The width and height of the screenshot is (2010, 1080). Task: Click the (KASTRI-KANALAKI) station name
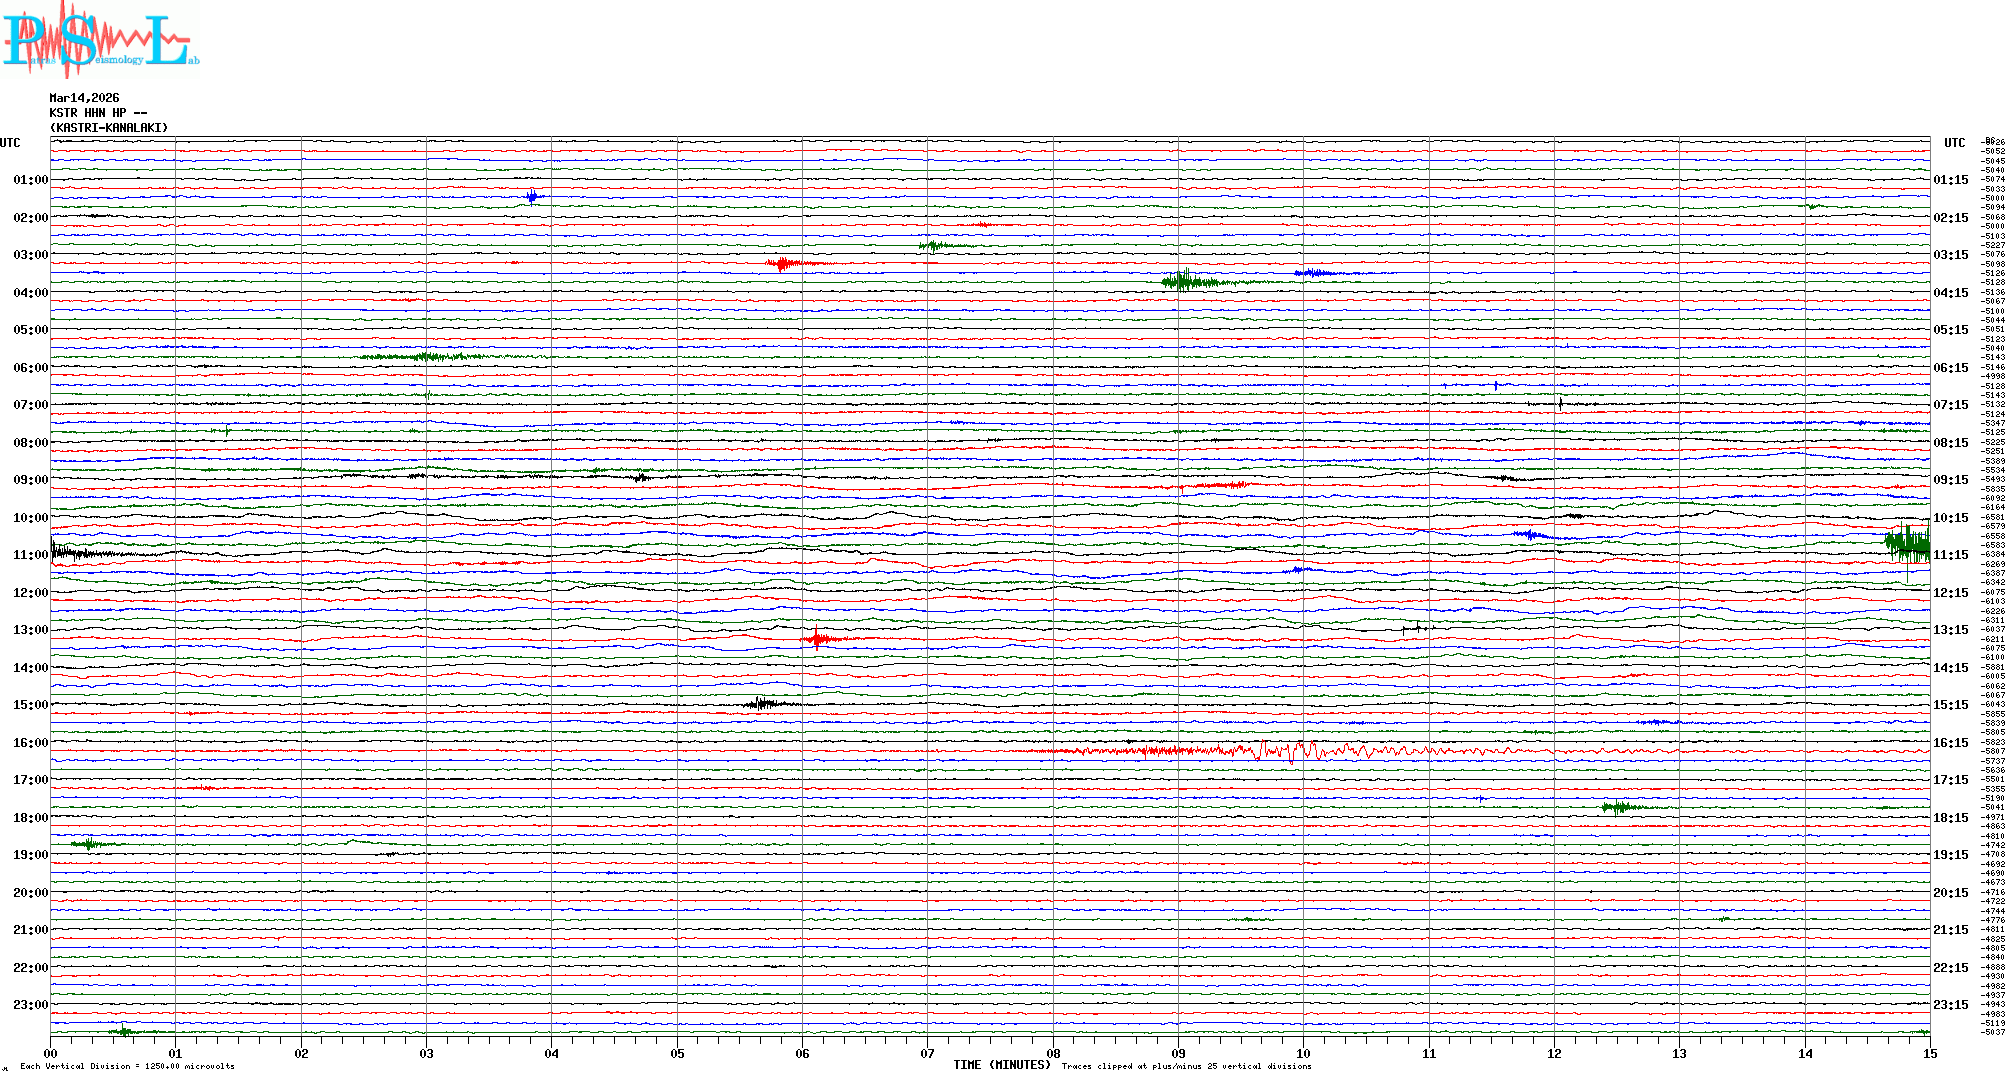109,128
